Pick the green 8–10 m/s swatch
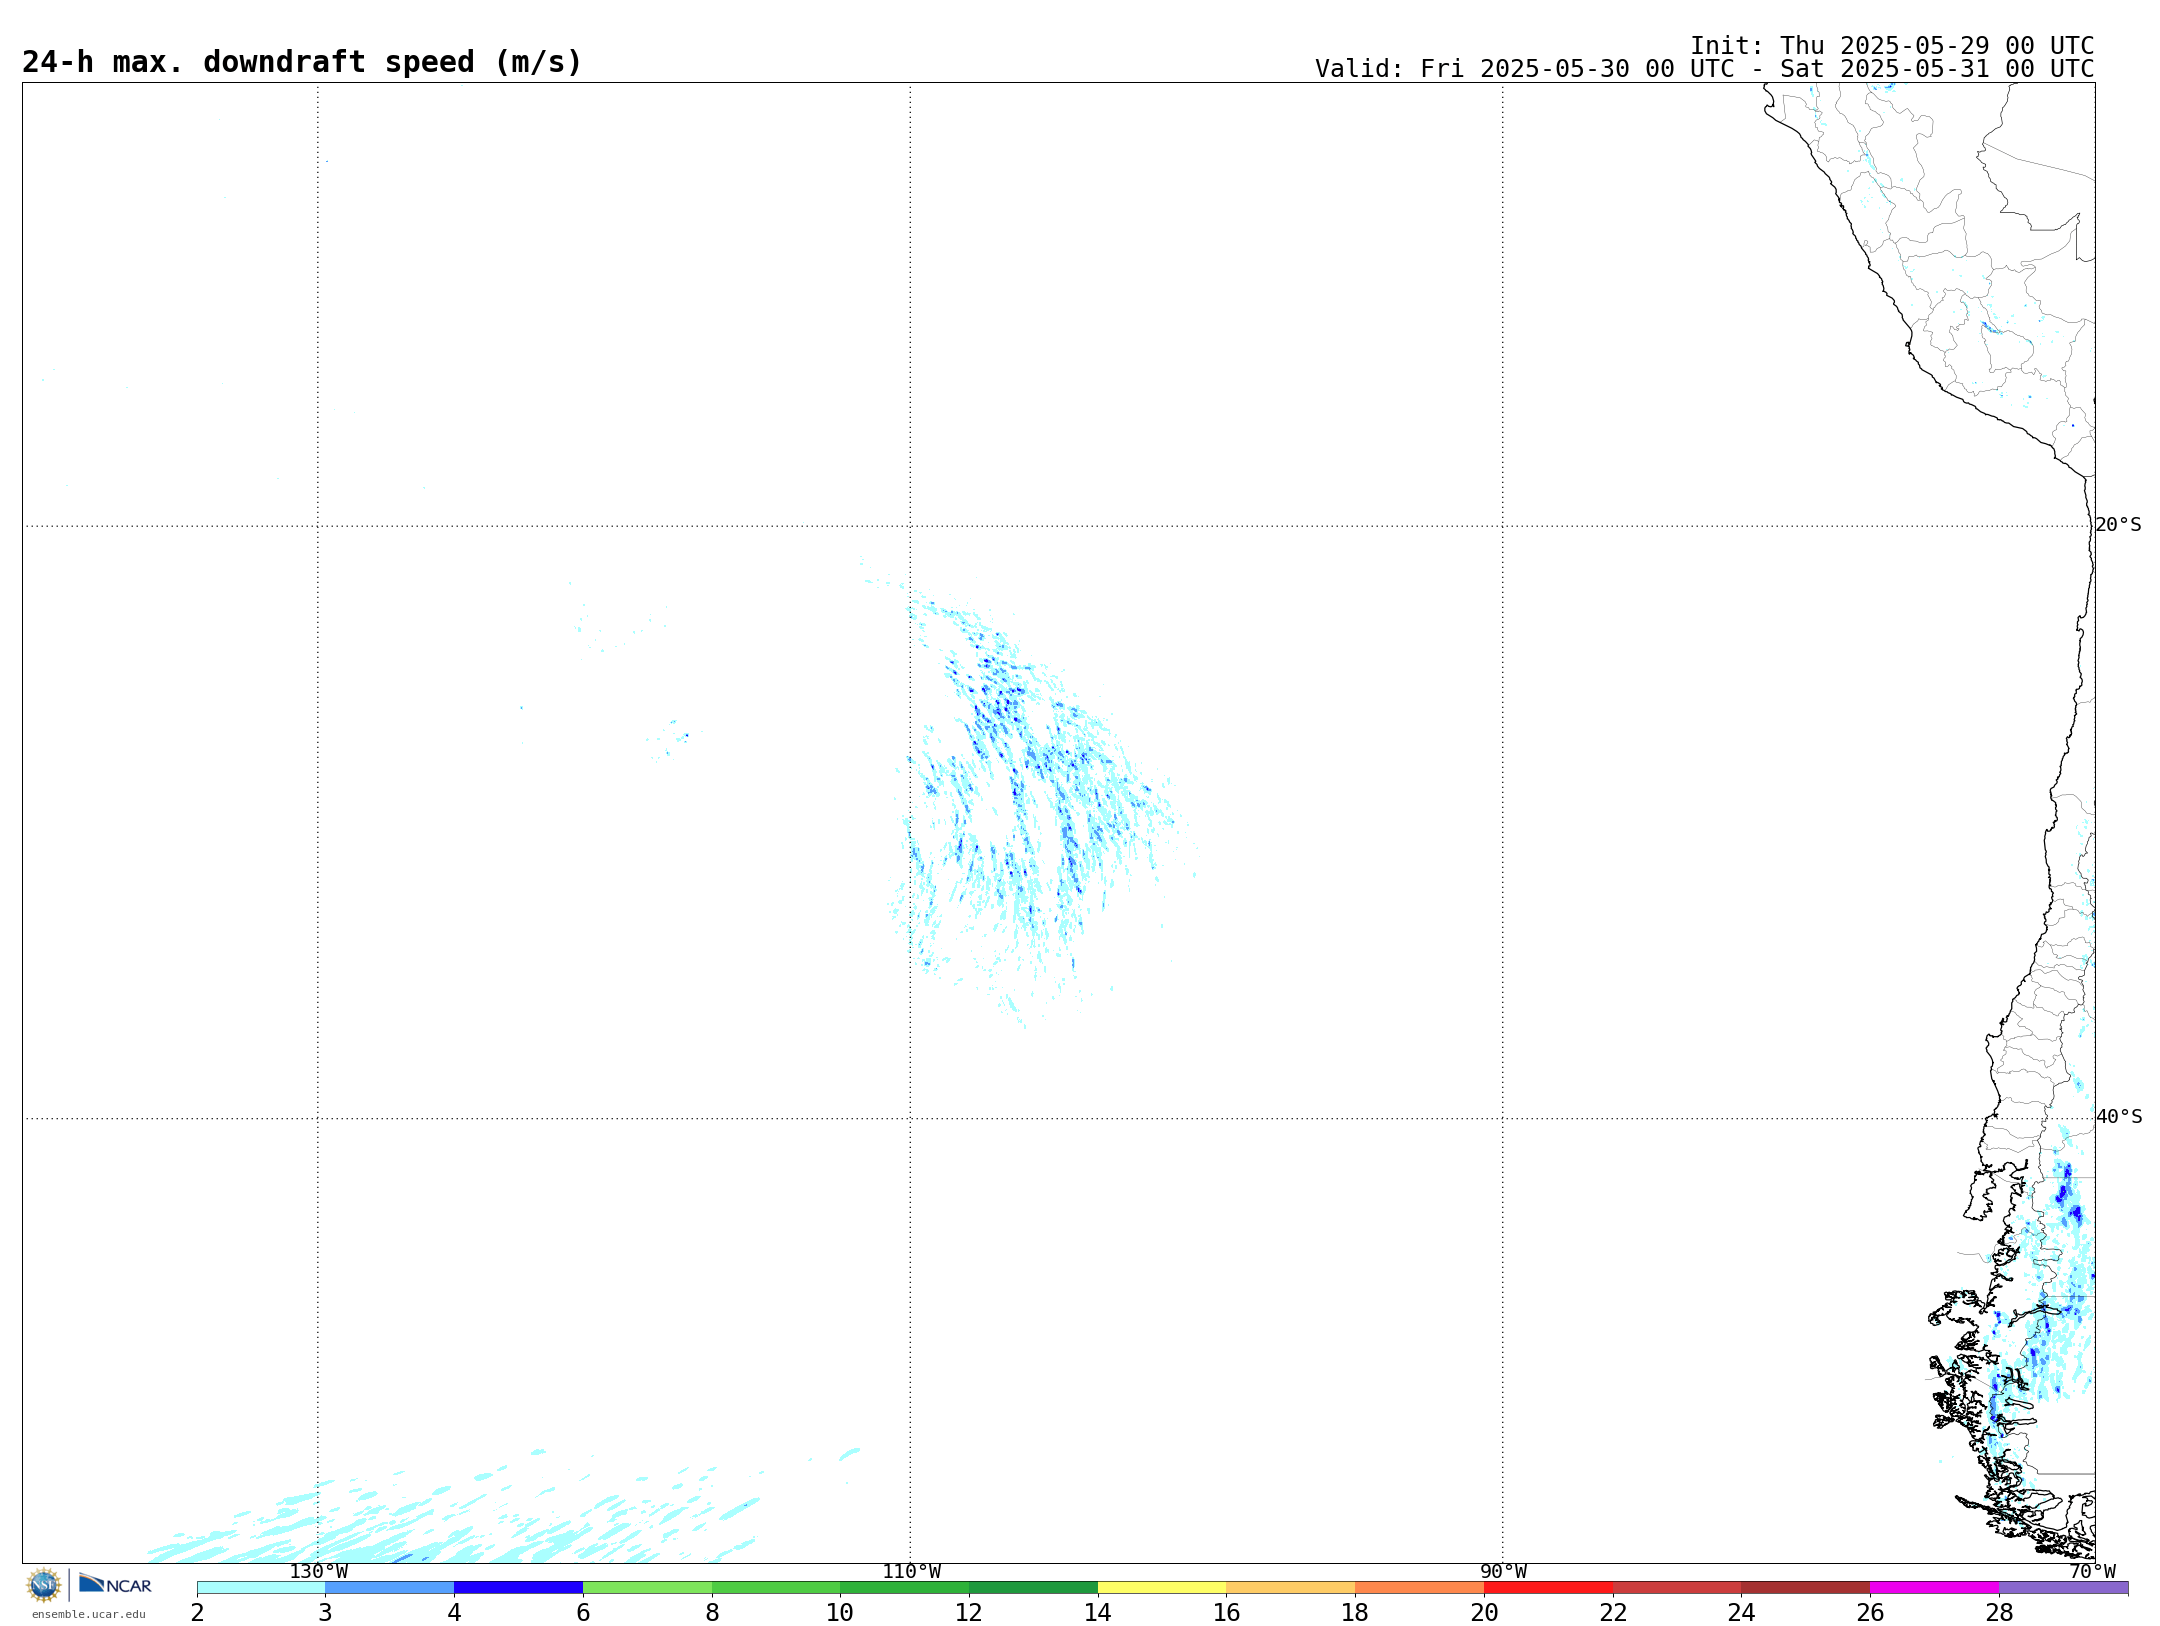The height and width of the screenshot is (1626, 2160). point(776,1588)
